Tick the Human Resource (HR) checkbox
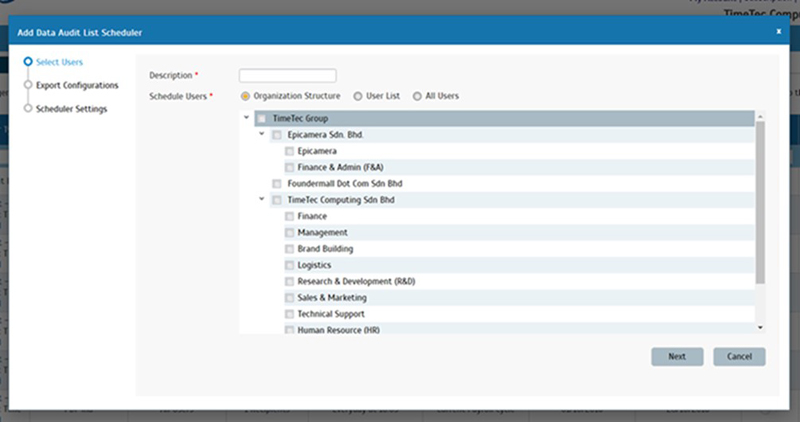The image size is (800, 422). tap(289, 330)
